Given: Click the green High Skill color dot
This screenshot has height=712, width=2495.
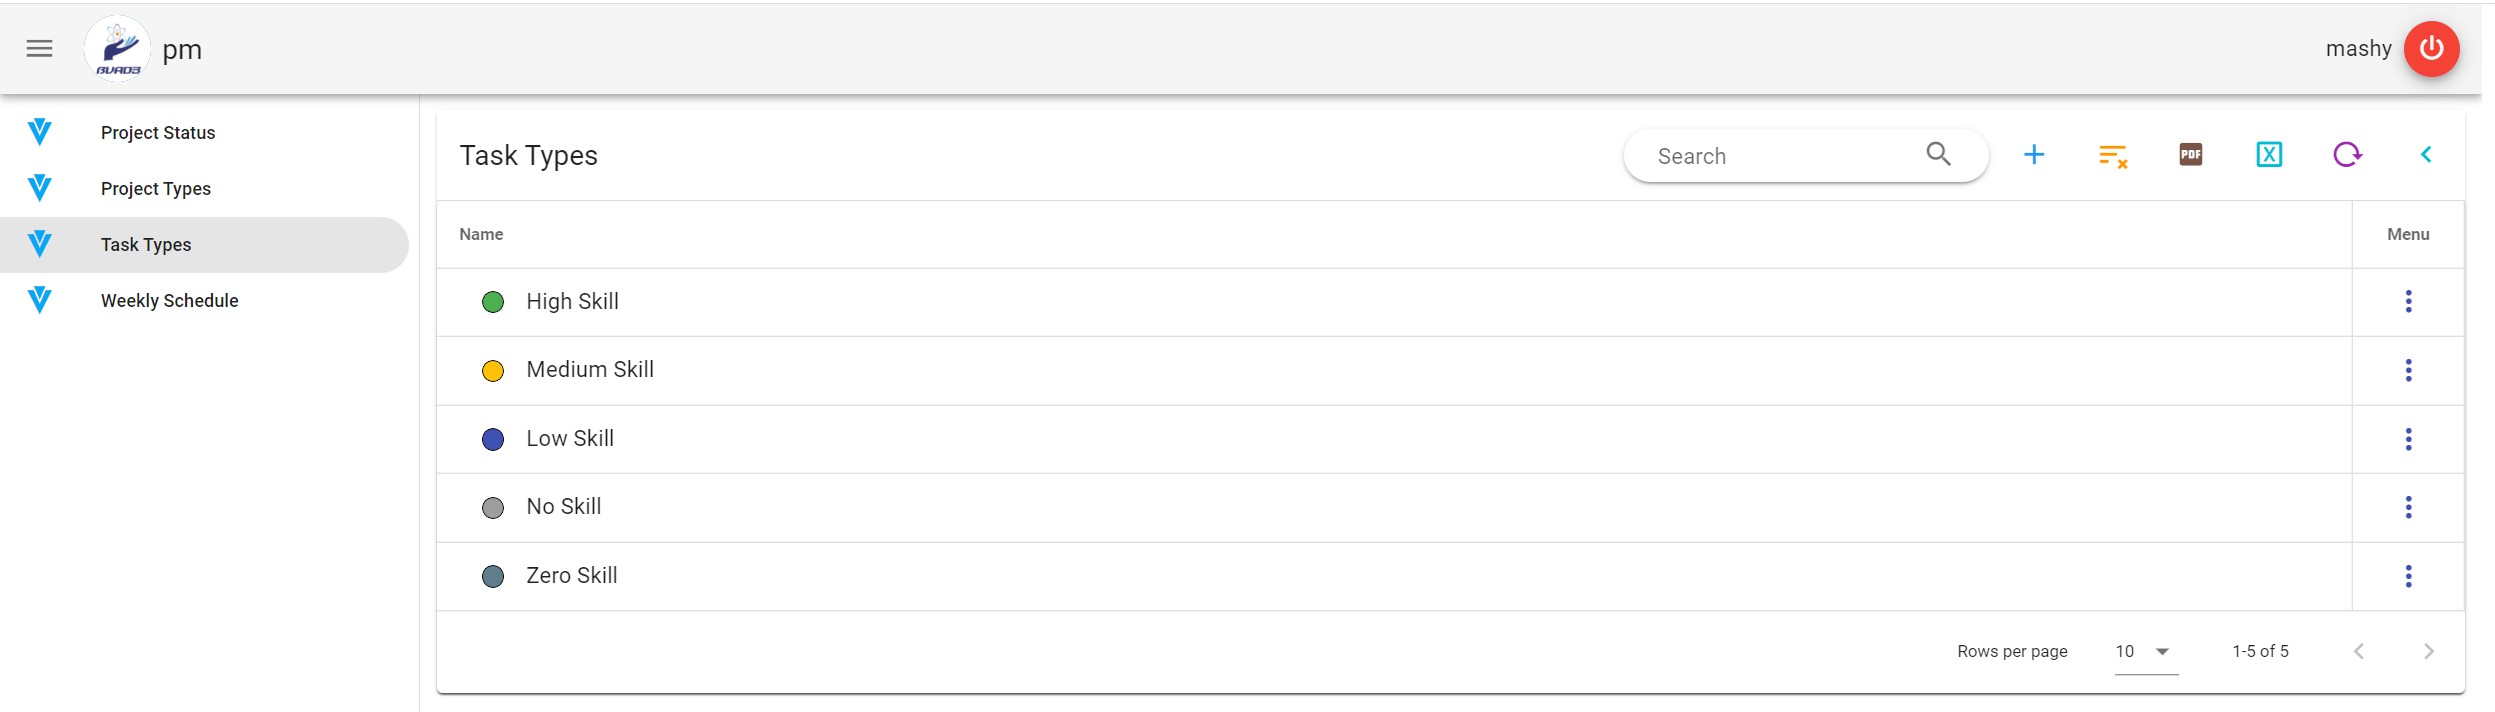Looking at the screenshot, I should point(493,302).
